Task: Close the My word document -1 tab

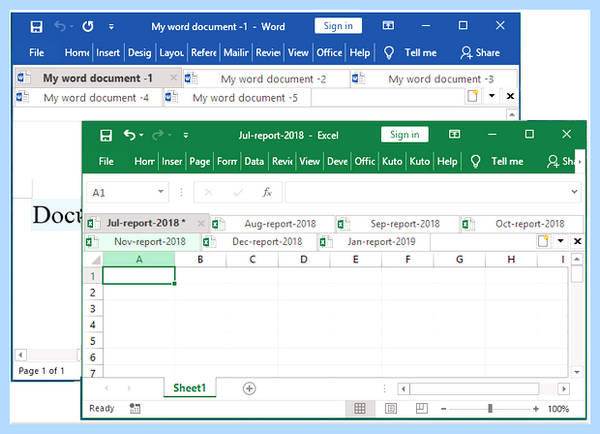Action: [173, 78]
